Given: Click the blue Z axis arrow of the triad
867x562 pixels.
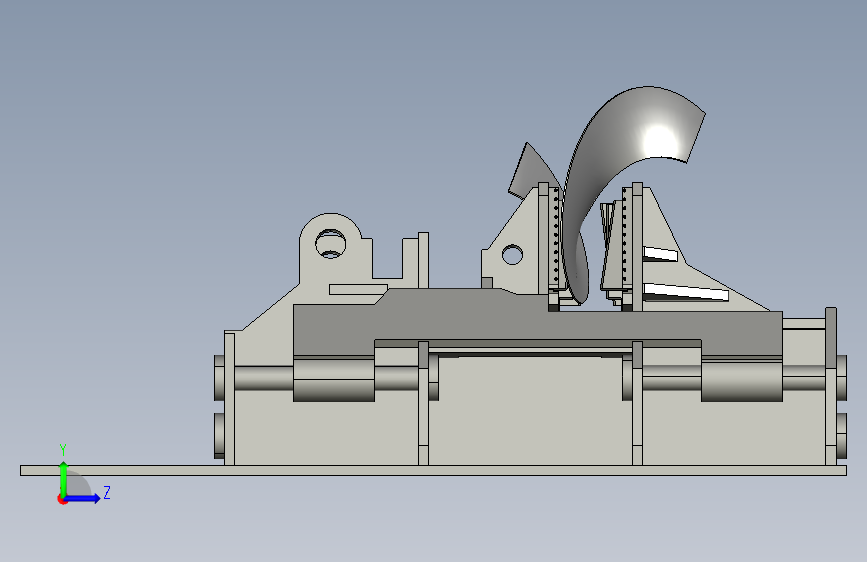Looking at the screenshot, I should tap(84, 498).
